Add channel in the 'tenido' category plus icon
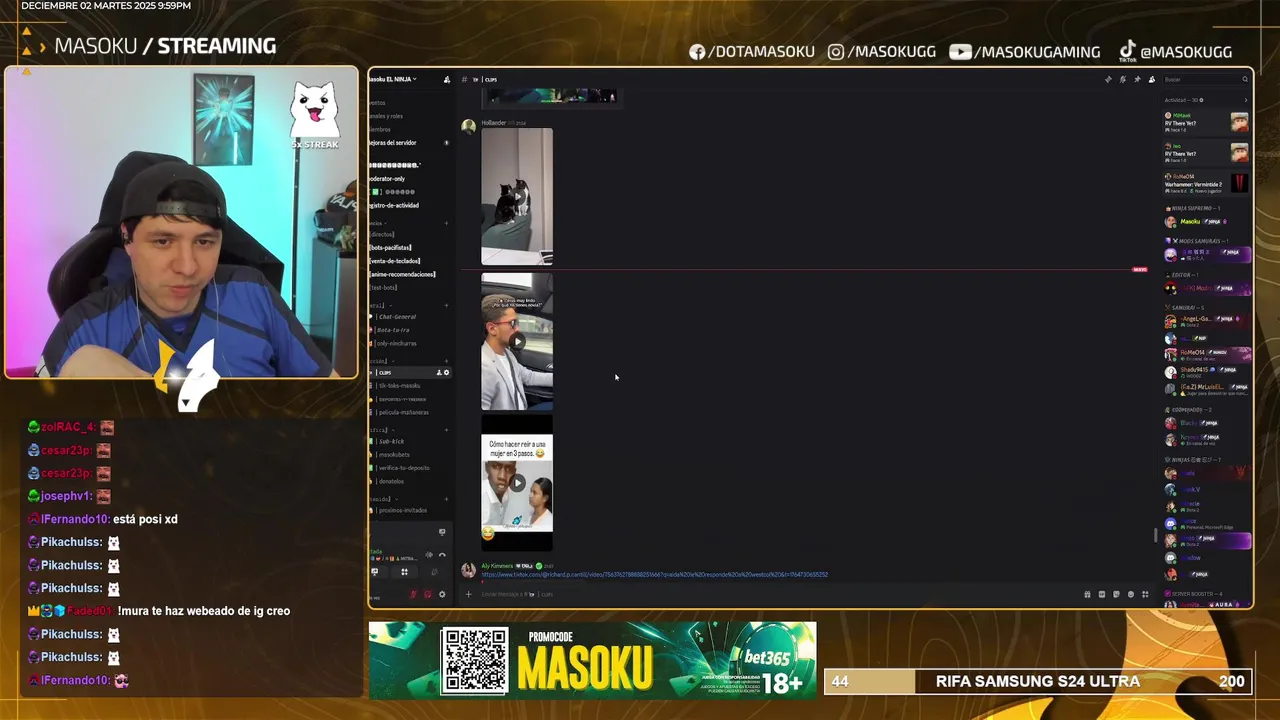This screenshot has height=720, width=1280. coord(446,498)
